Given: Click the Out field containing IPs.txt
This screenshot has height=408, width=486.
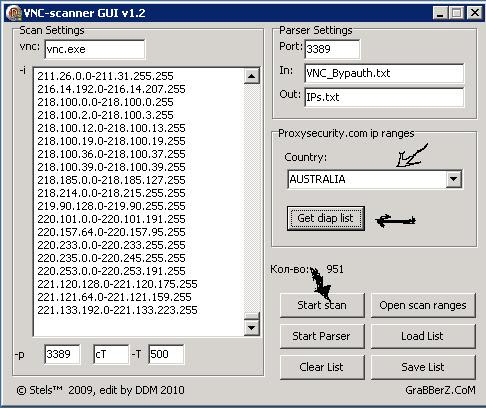Looking at the screenshot, I should coord(384,97).
